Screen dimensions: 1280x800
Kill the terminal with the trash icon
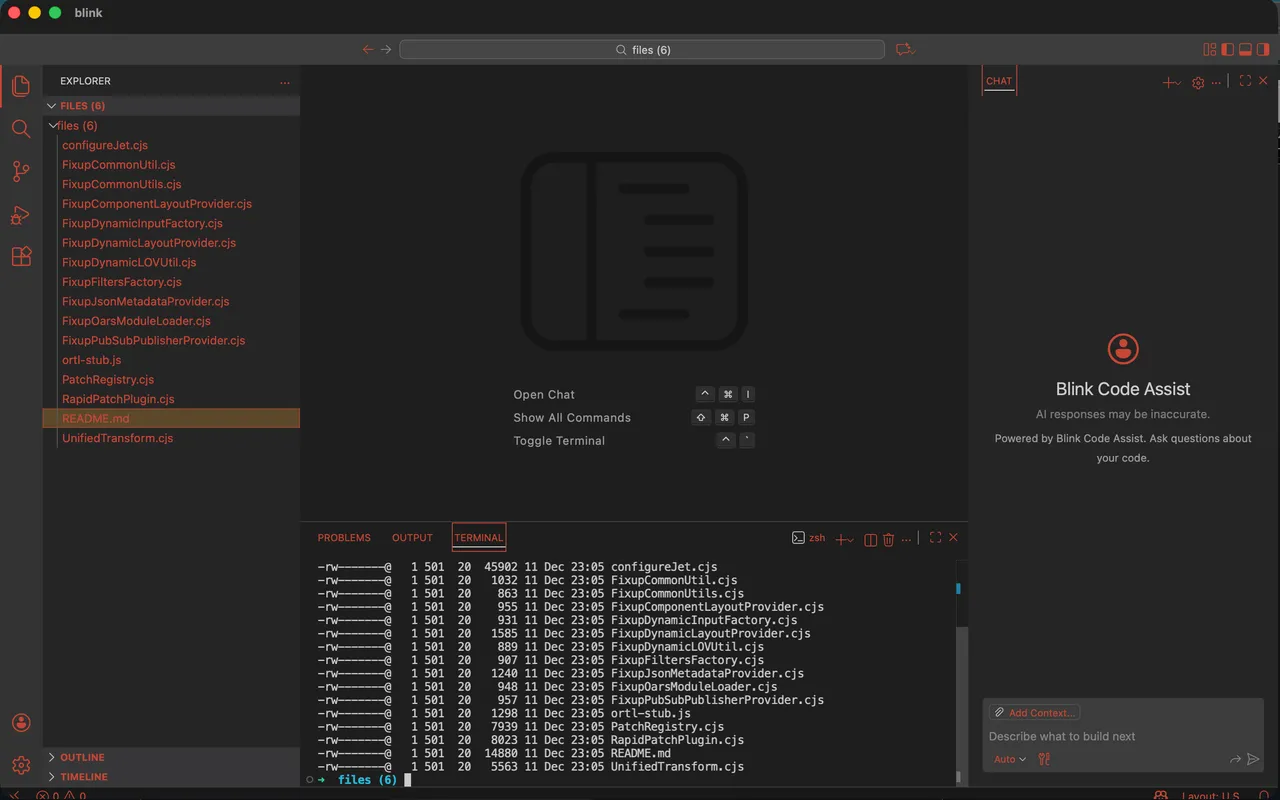click(888, 539)
